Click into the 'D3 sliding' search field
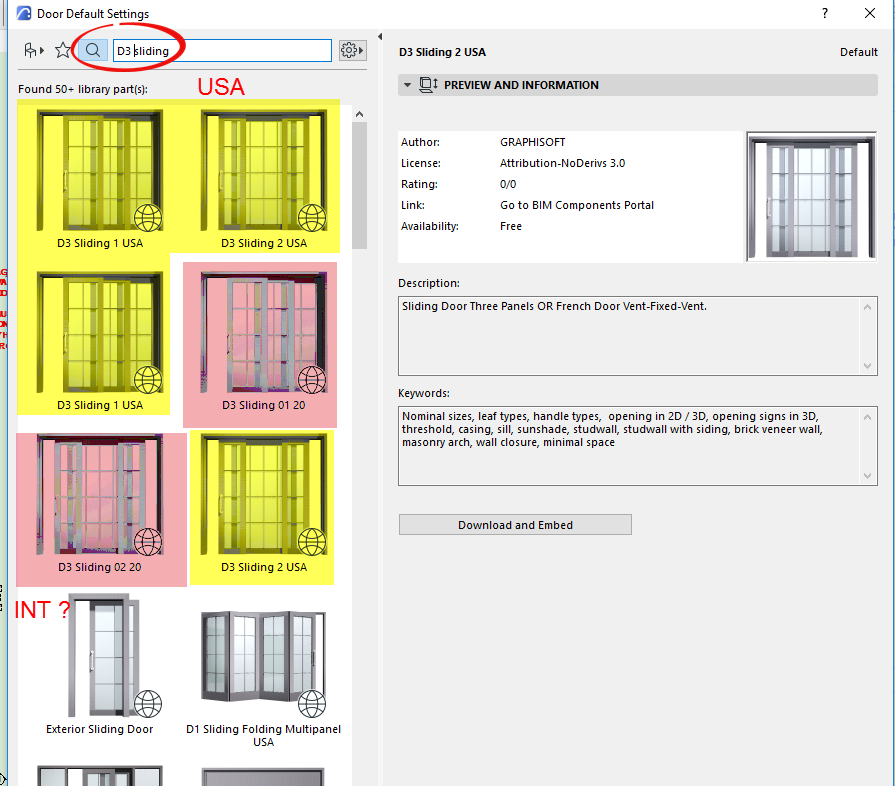Image resolution: width=895 pixels, height=786 pixels. point(222,50)
